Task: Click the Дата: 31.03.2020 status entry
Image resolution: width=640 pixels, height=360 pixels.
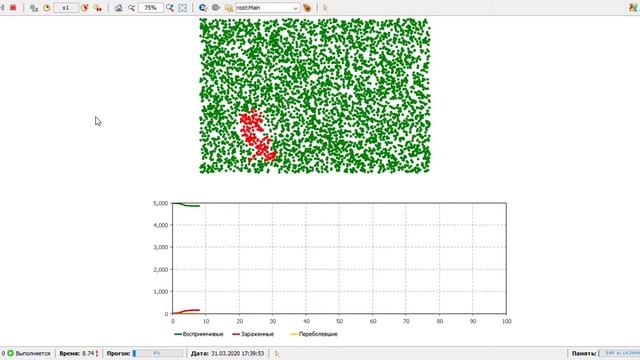Action: coord(227,353)
